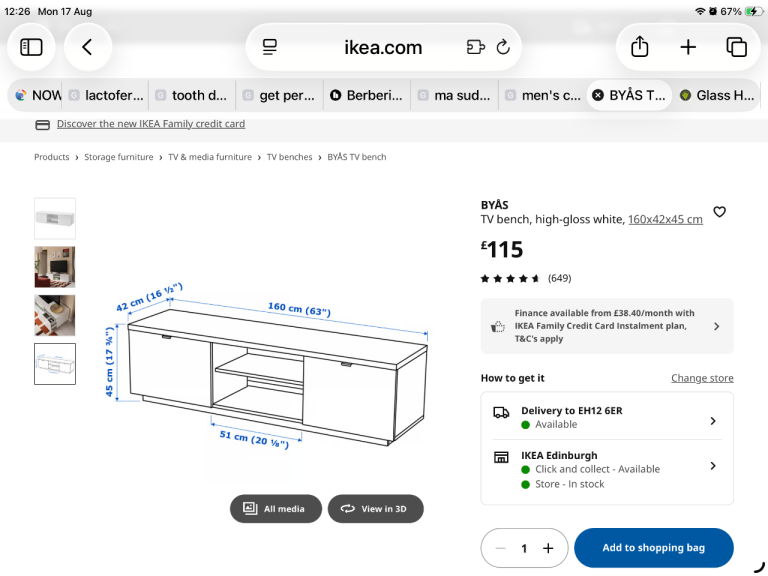View the bench in 3D
The width and height of the screenshot is (768, 576).
point(376,508)
